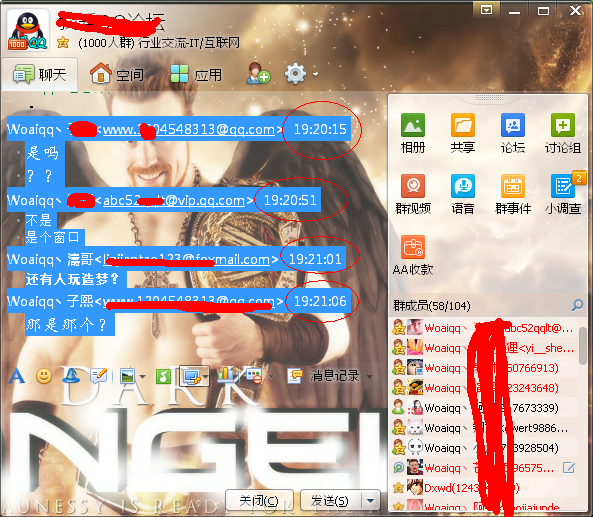The height and width of the screenshot is (517, 593).
Task: Click the vip.qq.com email link at 19:20:51
Action: tap(174, 200)
